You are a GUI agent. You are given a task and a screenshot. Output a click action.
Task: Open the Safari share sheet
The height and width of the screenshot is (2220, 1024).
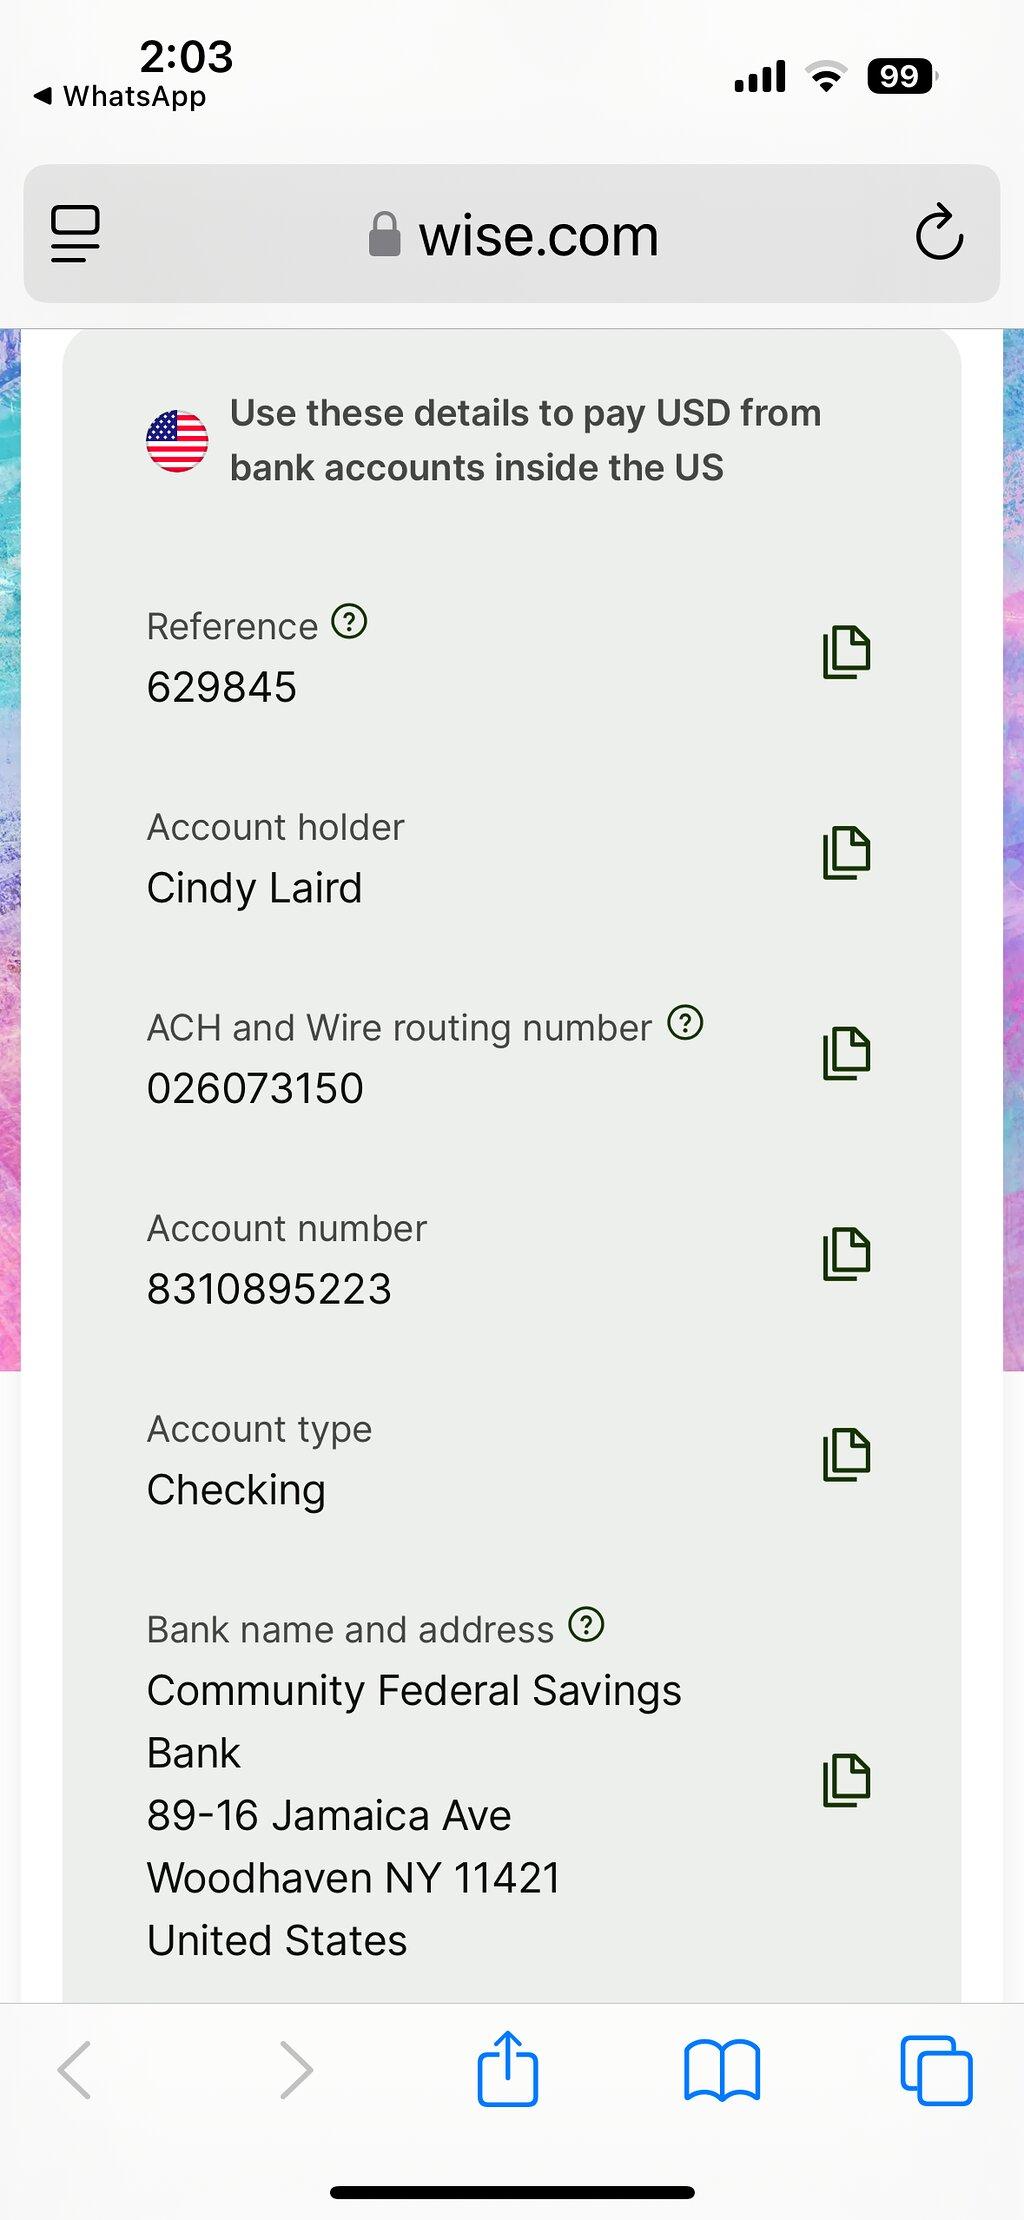508,2068
